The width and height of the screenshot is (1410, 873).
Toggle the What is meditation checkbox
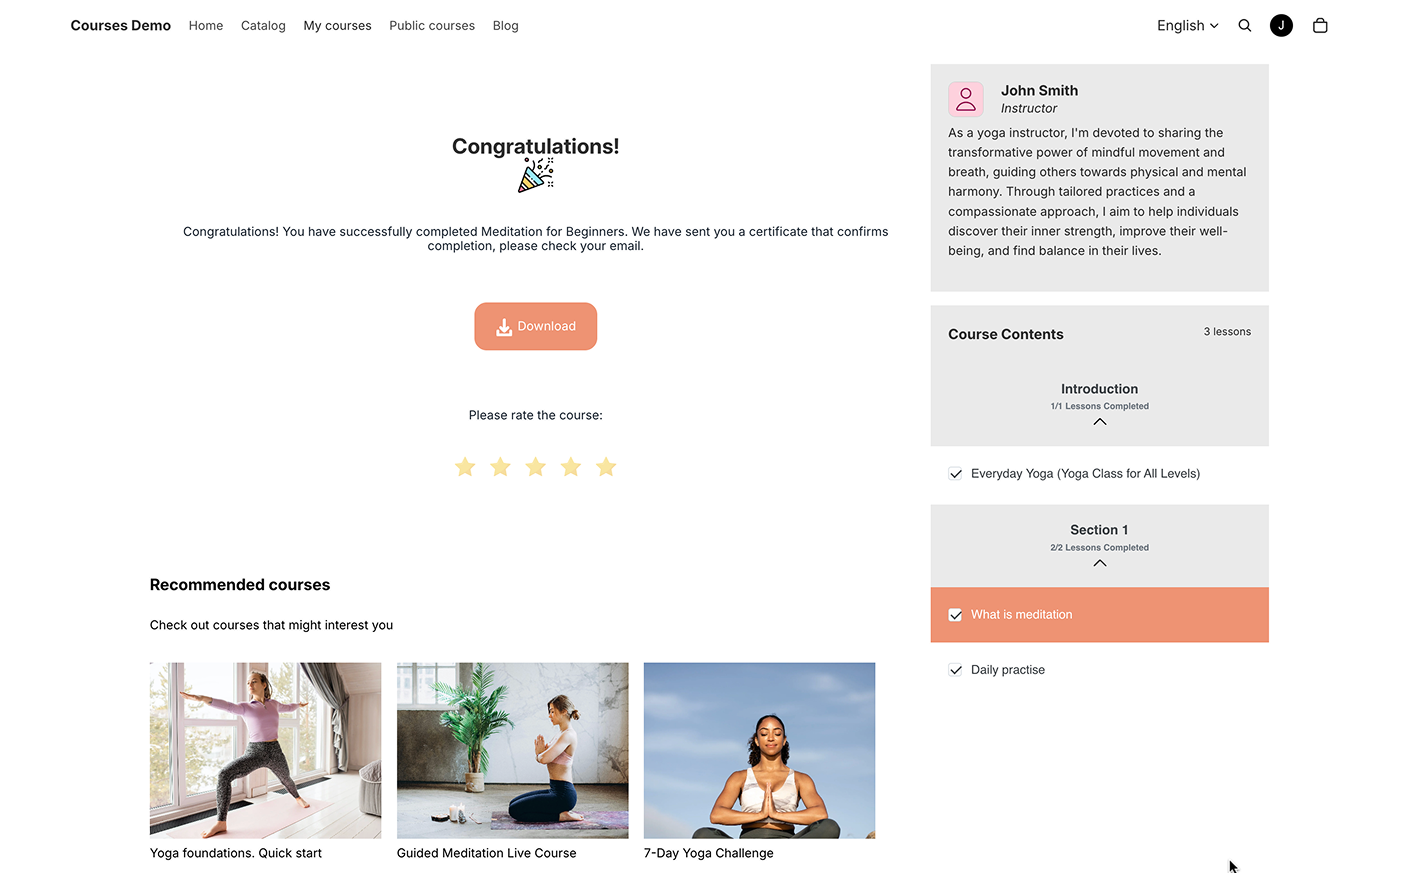pyautogui.click(x=955, y=615)
